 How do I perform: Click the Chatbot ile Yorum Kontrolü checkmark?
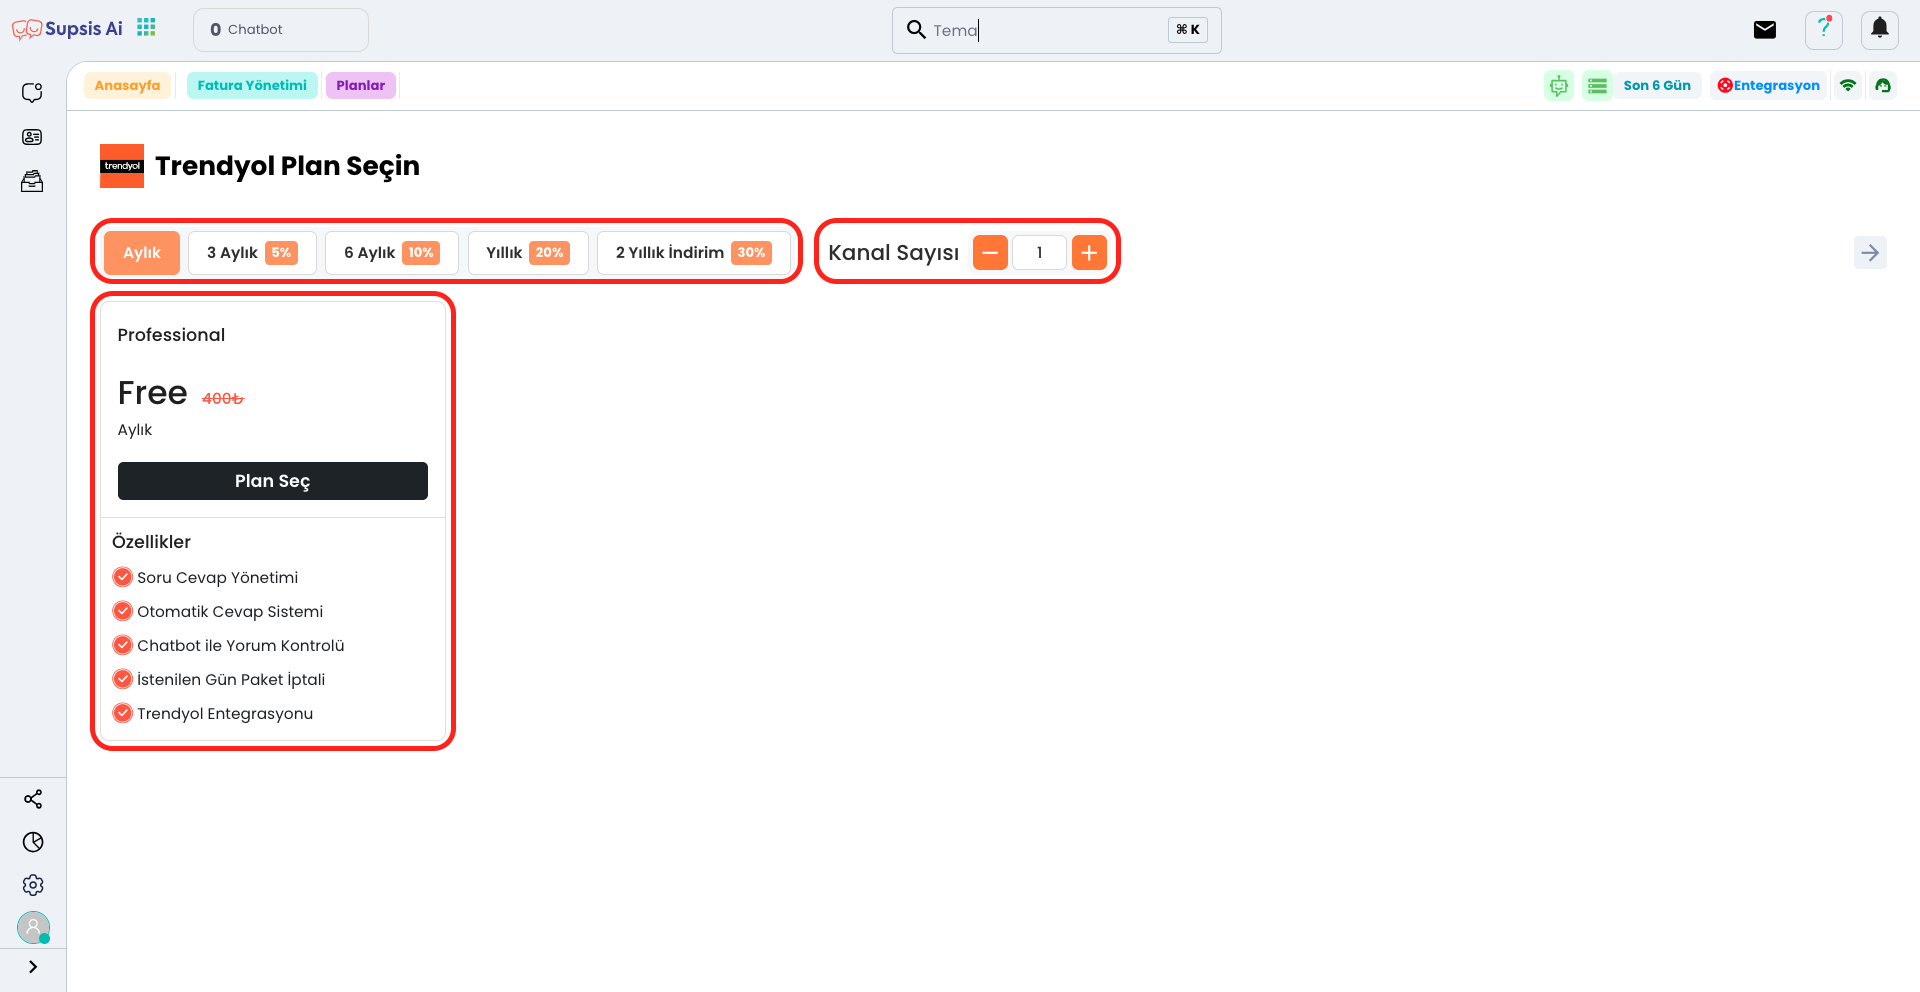click(x=123, y=645)
